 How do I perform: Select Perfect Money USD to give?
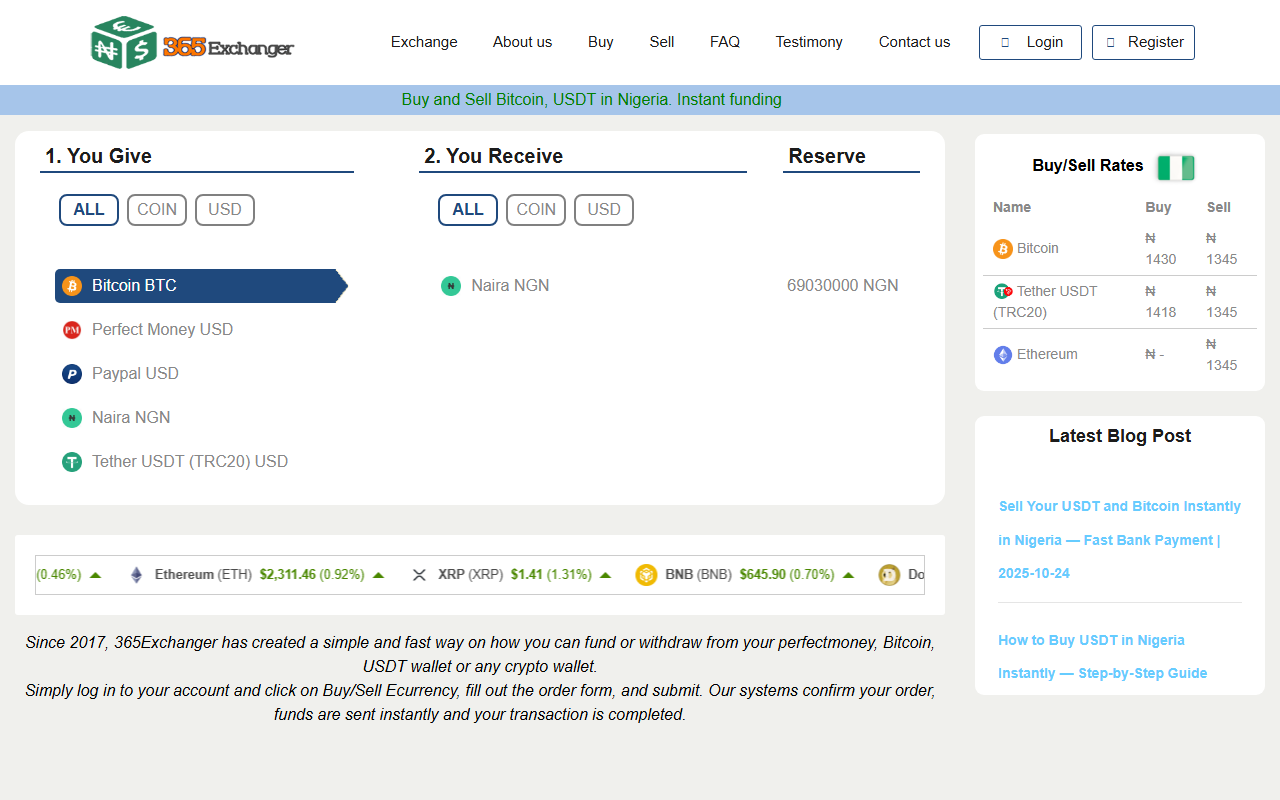[201, 330]
